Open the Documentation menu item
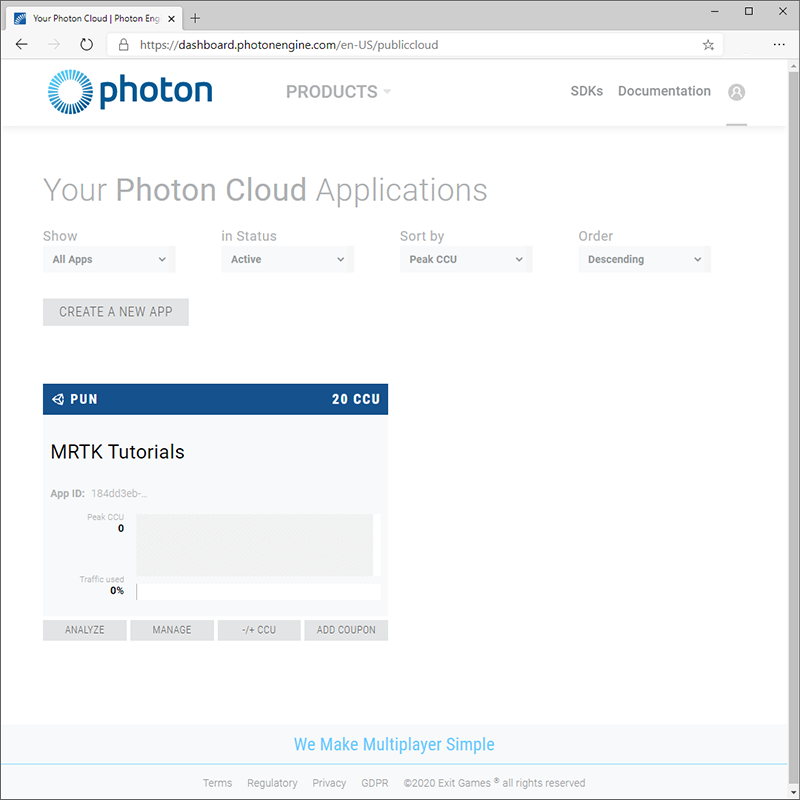This screenshot has height=800, width=800. [664, 91]
